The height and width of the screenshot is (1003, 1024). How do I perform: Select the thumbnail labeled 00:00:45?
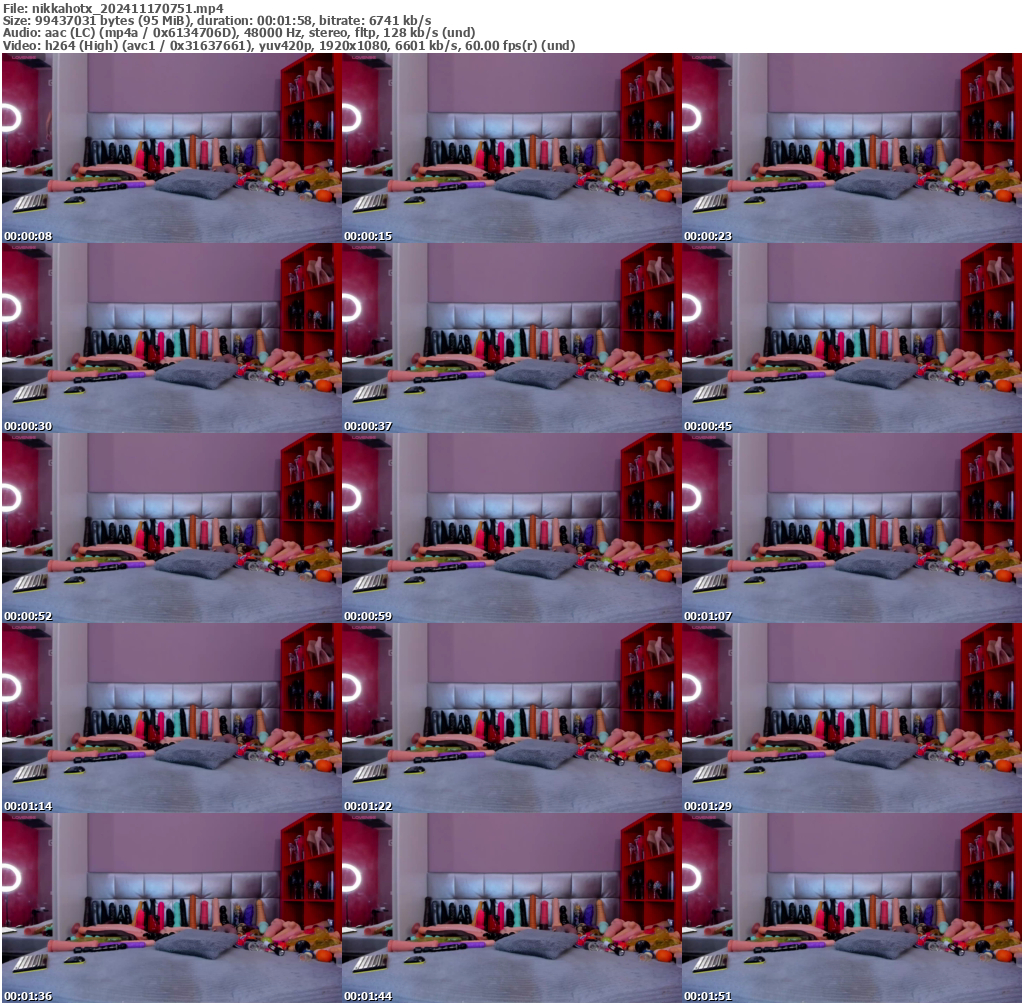click(851, 338)
